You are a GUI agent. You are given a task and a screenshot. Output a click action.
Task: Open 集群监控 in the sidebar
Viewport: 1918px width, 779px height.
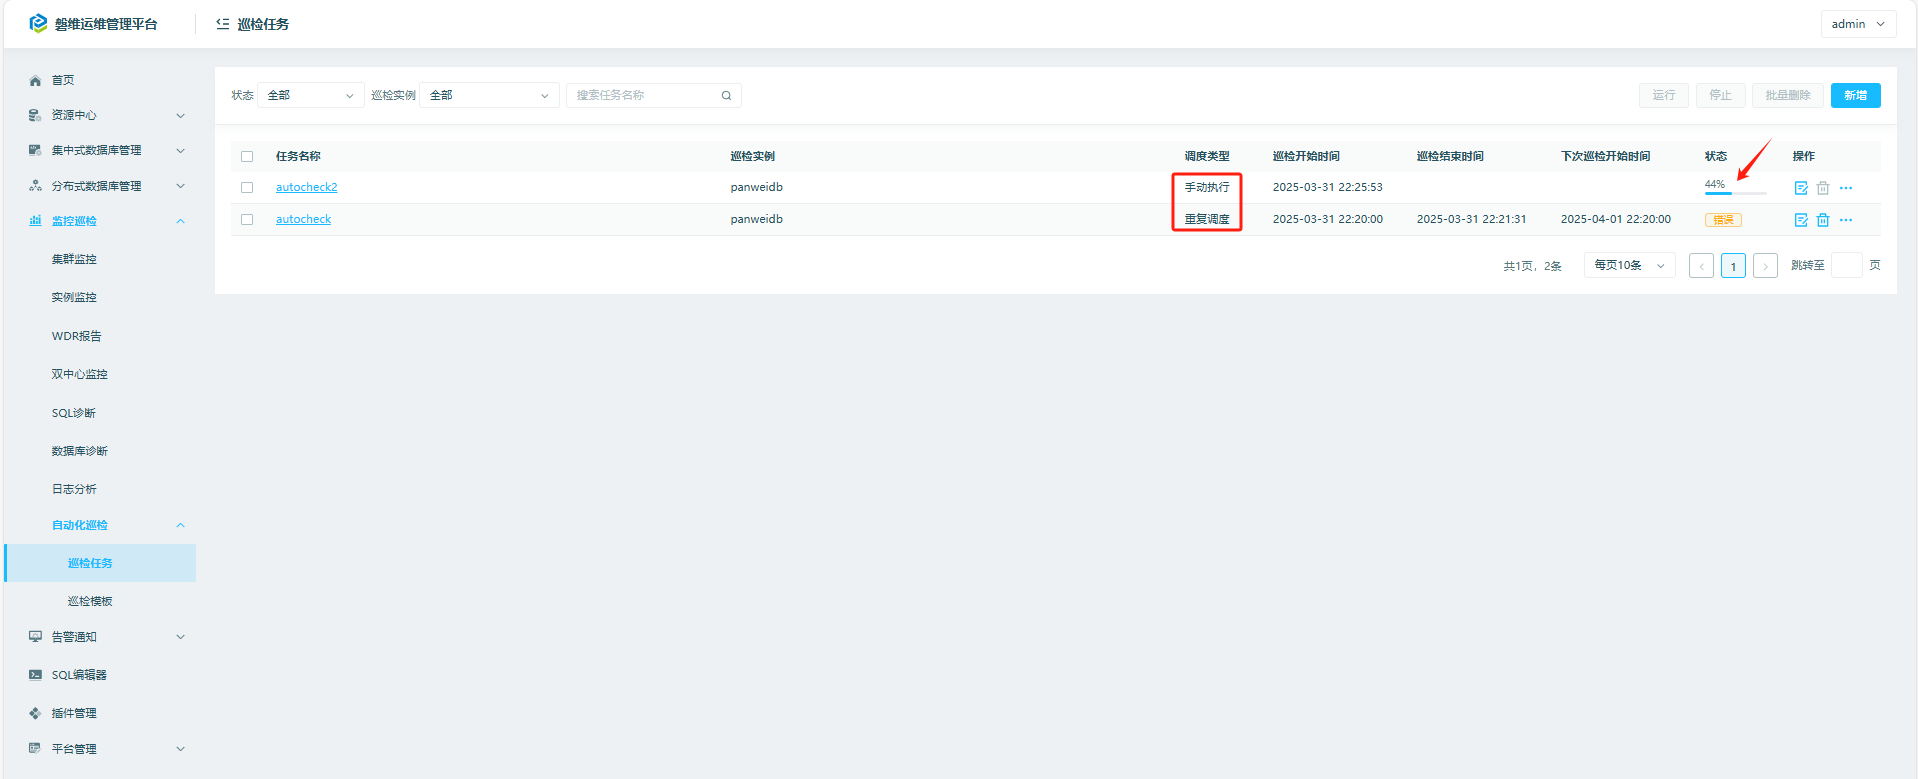point(74,259)
